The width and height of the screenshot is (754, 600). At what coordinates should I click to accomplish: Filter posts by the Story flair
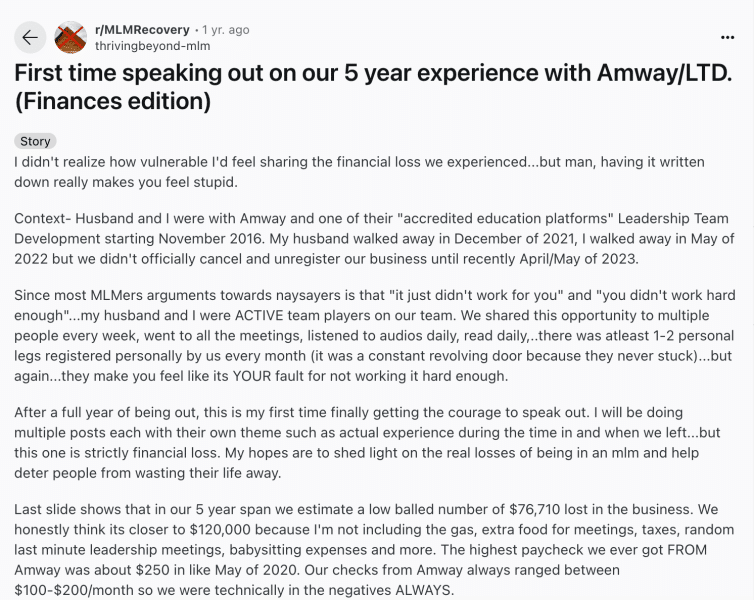[35, 141]
